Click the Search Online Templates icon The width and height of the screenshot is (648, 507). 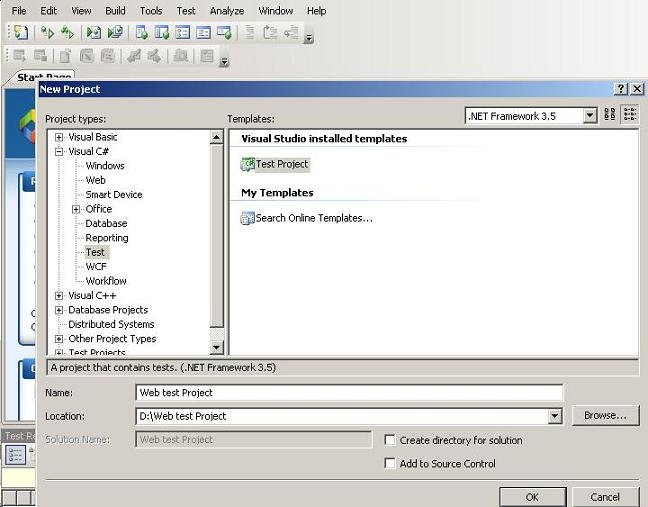248,218
